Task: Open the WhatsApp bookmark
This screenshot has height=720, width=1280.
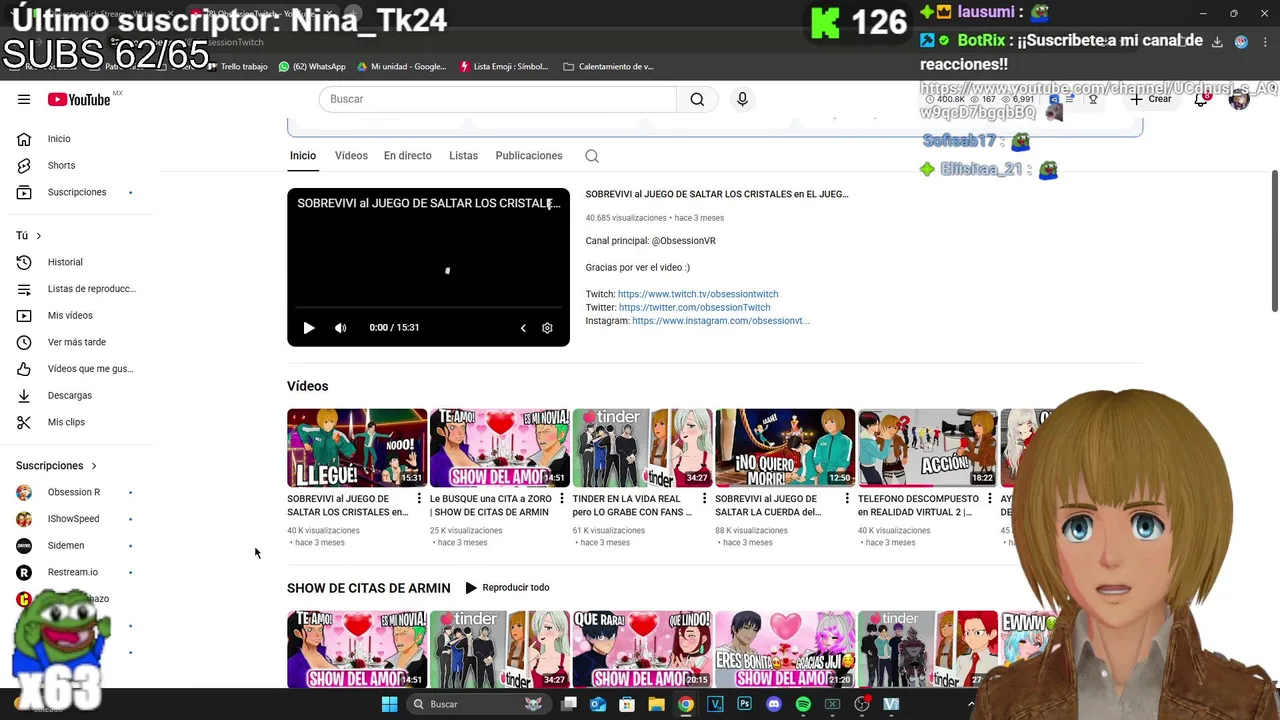Action: click(312, 67)
